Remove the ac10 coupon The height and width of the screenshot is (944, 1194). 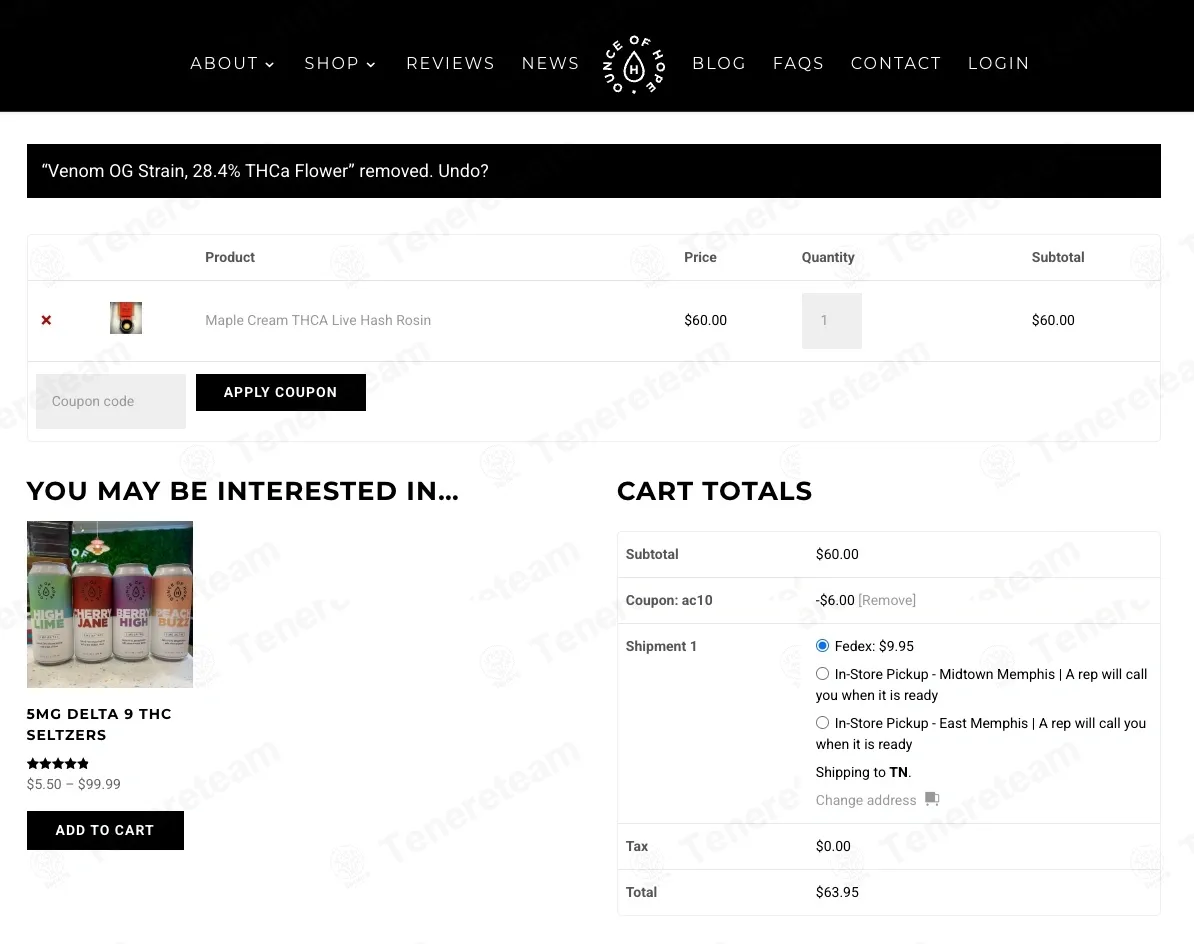(x=887, y=600)
